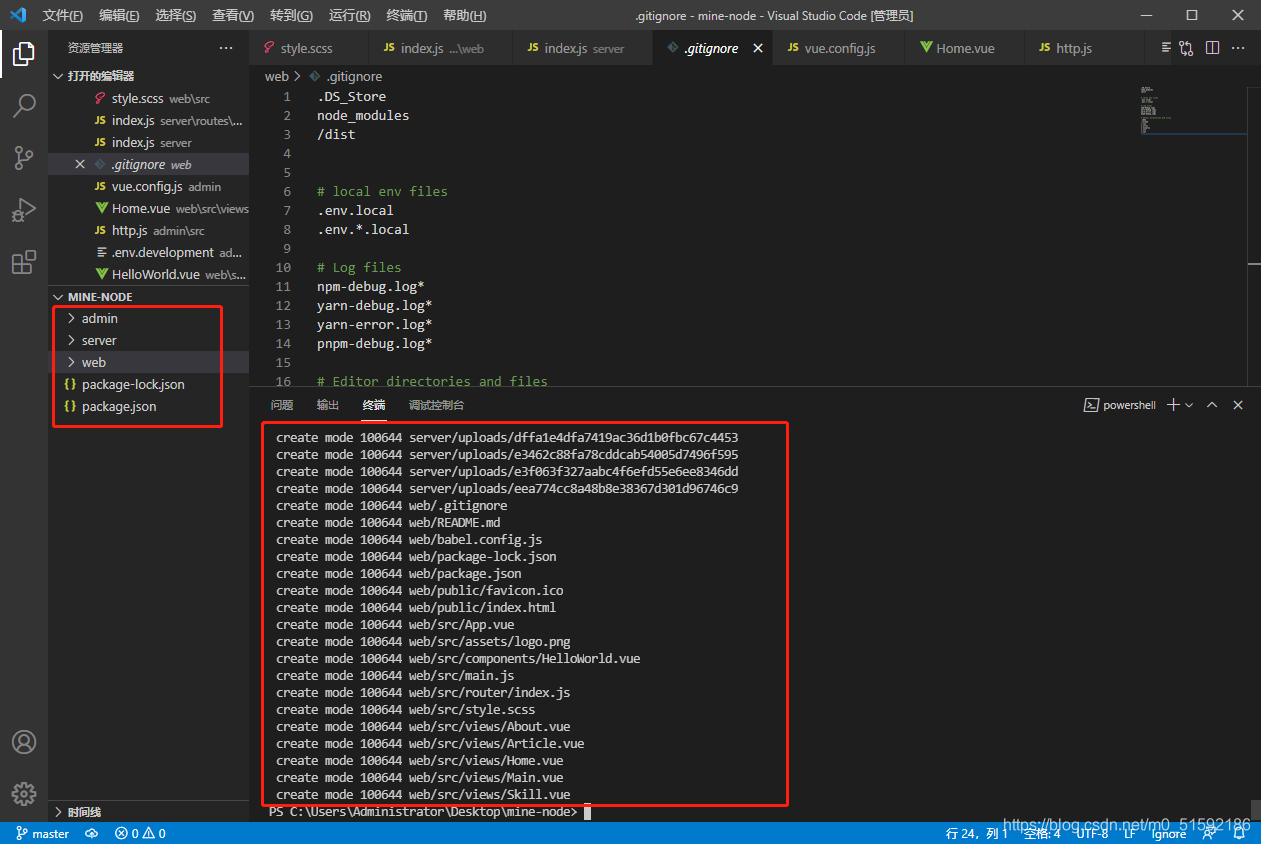This screenshot has height=844, width=1261.
Task: Open the Manage gear settings icon
Action: (x=24, y=794)
